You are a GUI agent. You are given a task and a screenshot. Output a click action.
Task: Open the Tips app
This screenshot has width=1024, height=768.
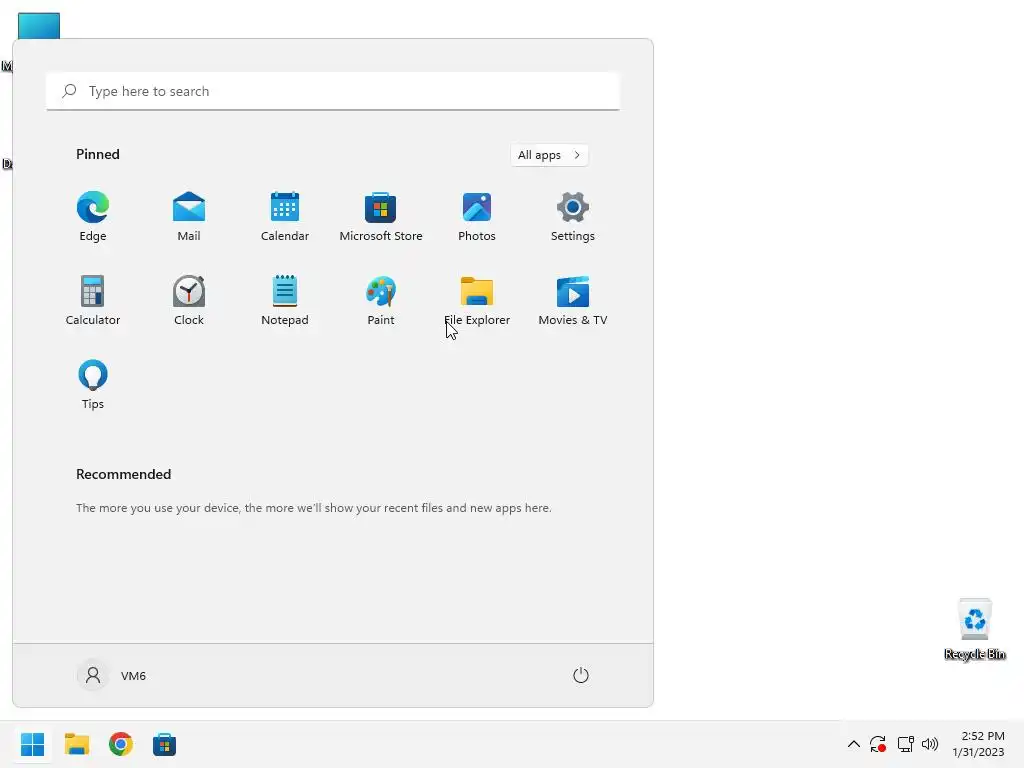tap(93, 385)
